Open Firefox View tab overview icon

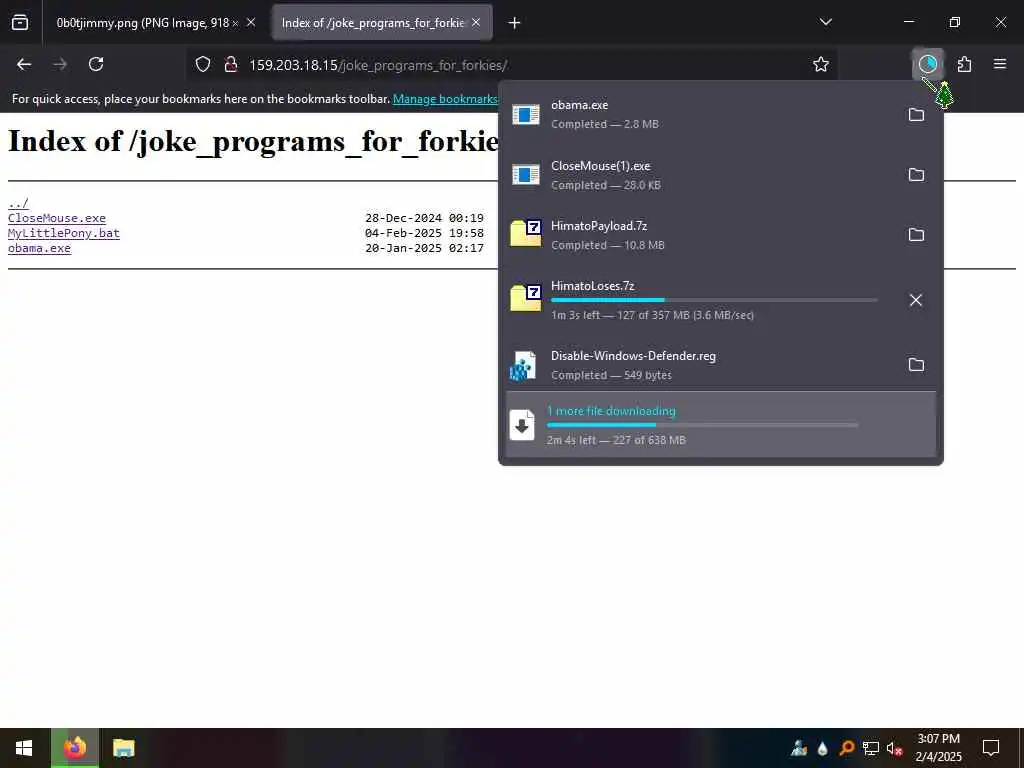click(20, 23)
